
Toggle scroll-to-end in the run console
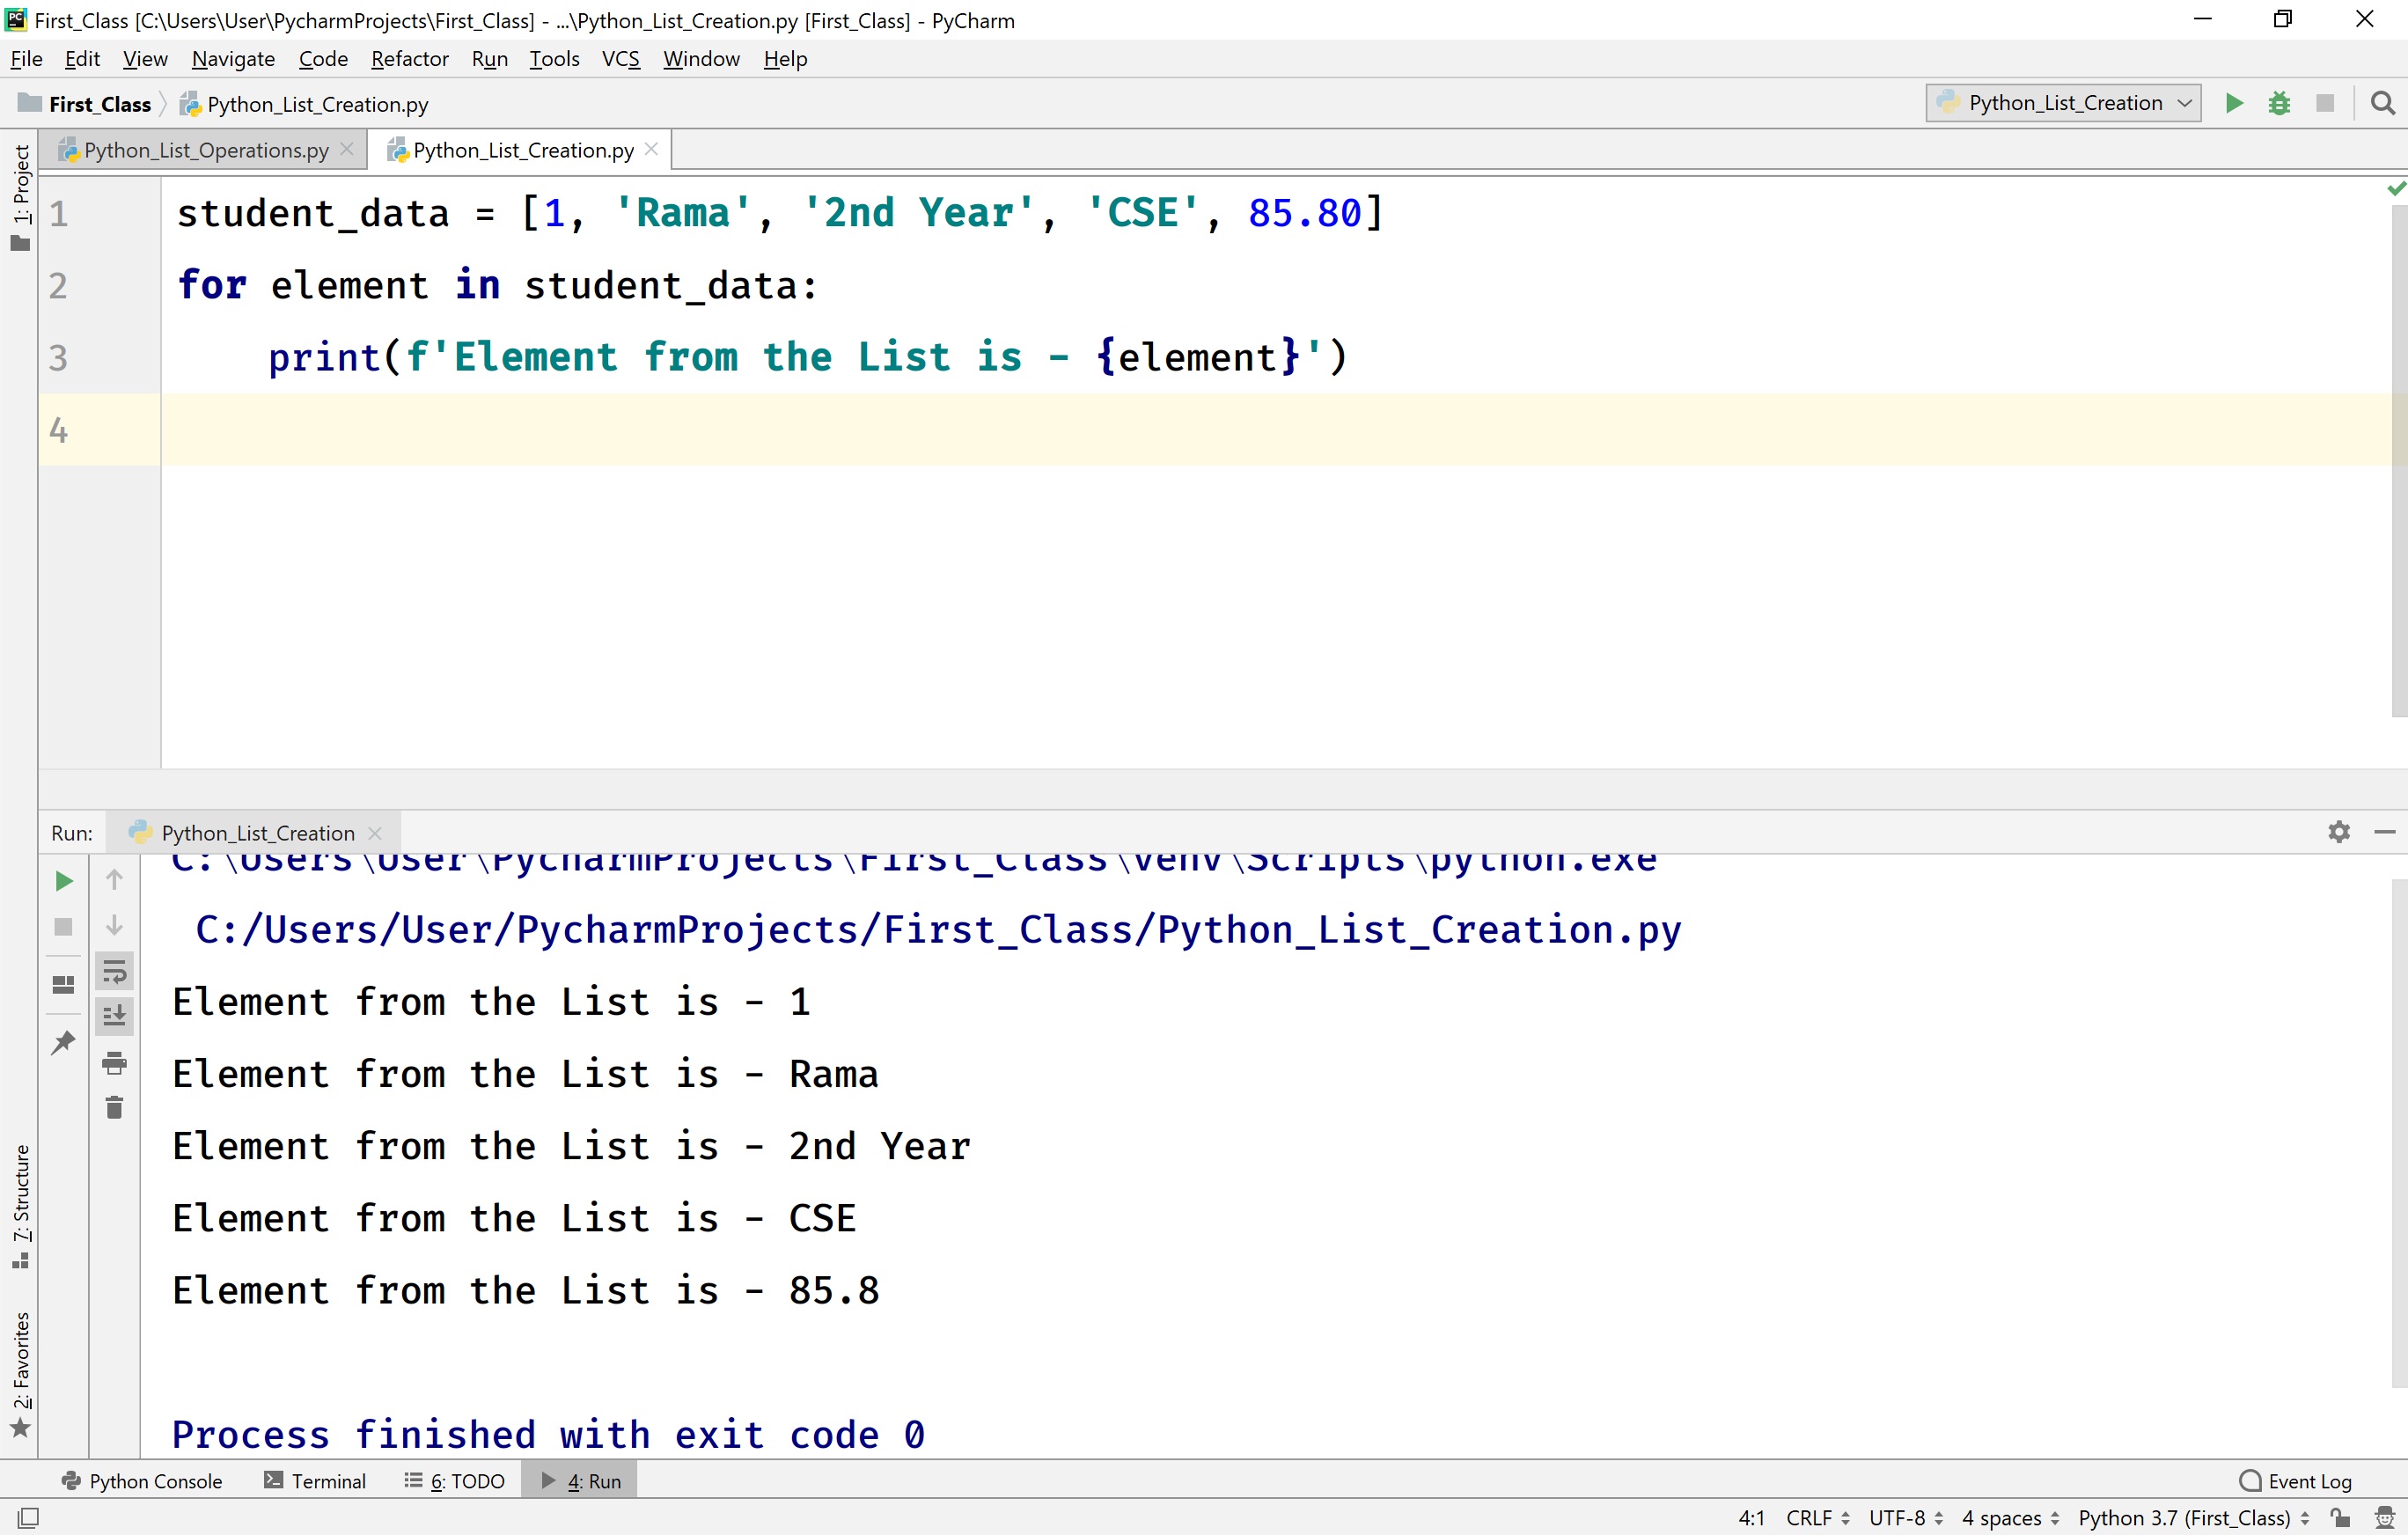[x=114, y=1015]
